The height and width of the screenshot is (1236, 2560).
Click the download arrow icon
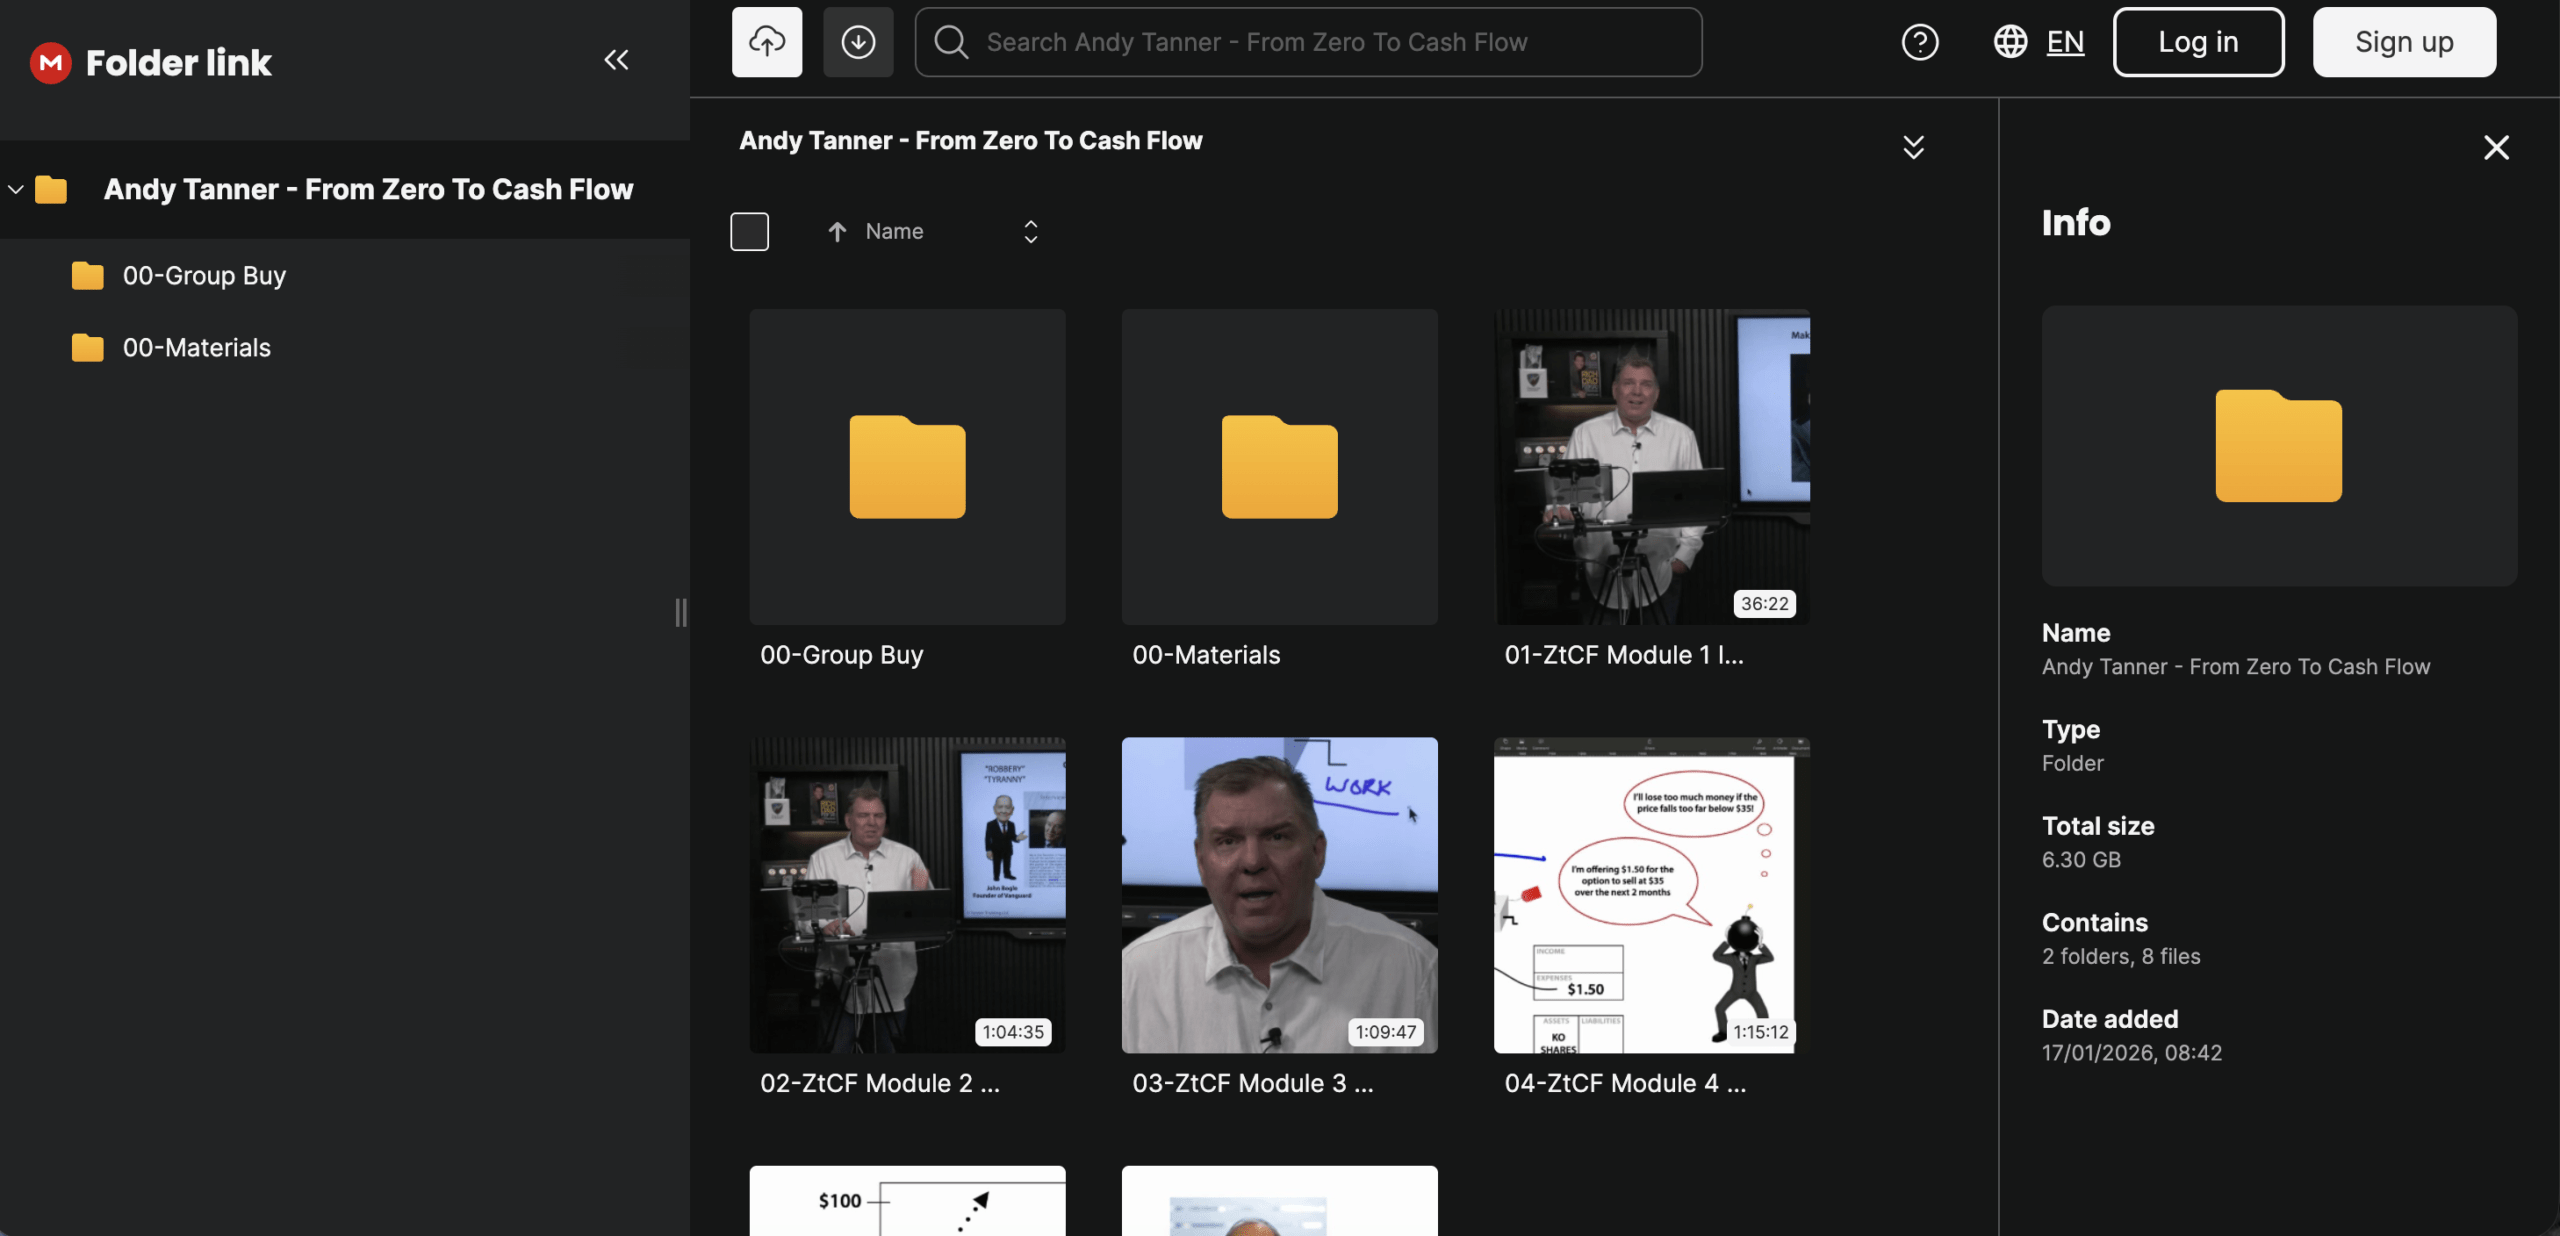(x=858, y=42)
